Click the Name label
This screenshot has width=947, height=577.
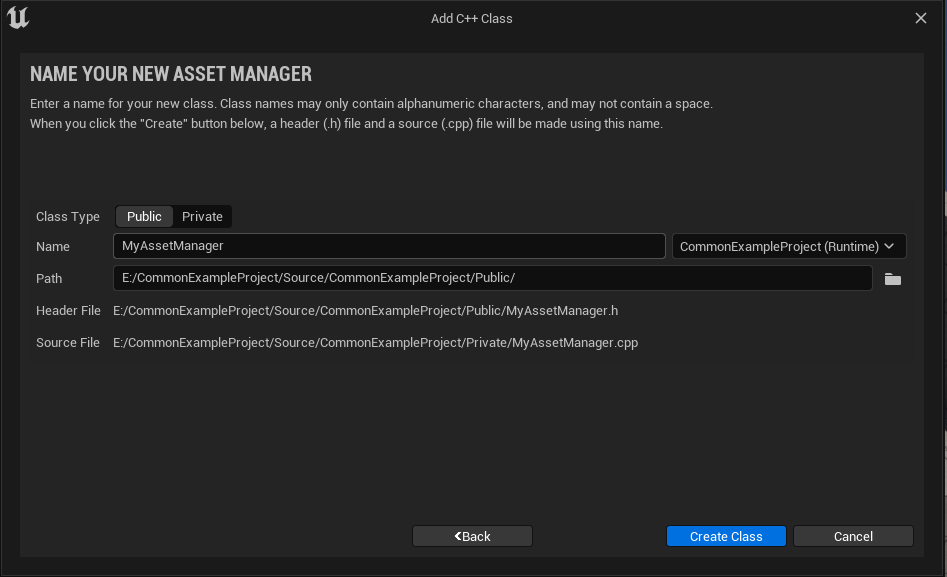[x=53, y=247]
